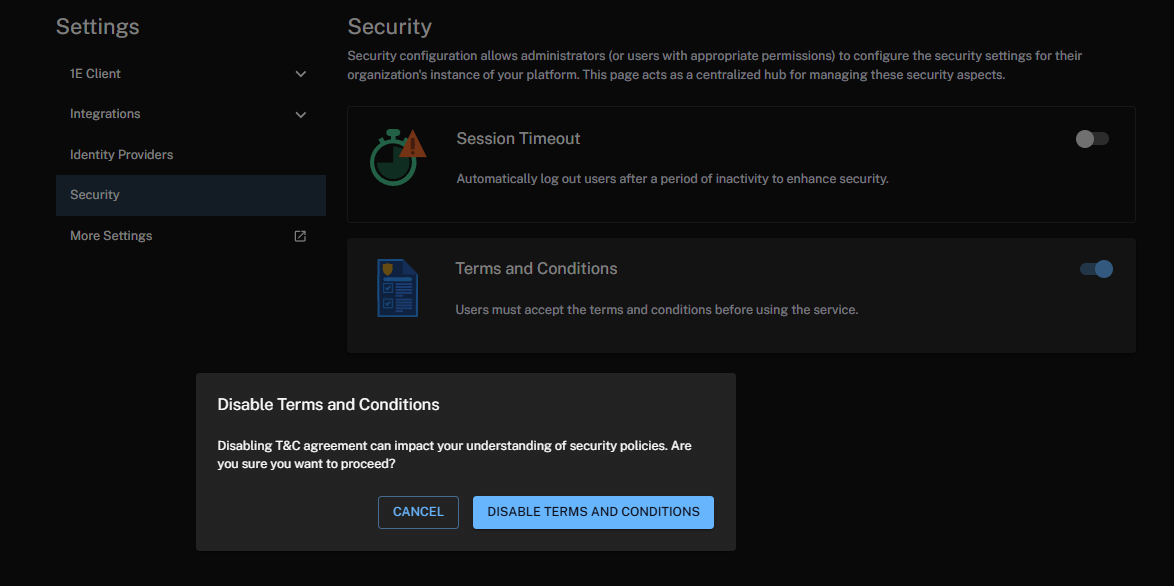Expand the Integrations chevron arrow
The width and height of the screenshot is (1174, 586).
click(300, 115)
